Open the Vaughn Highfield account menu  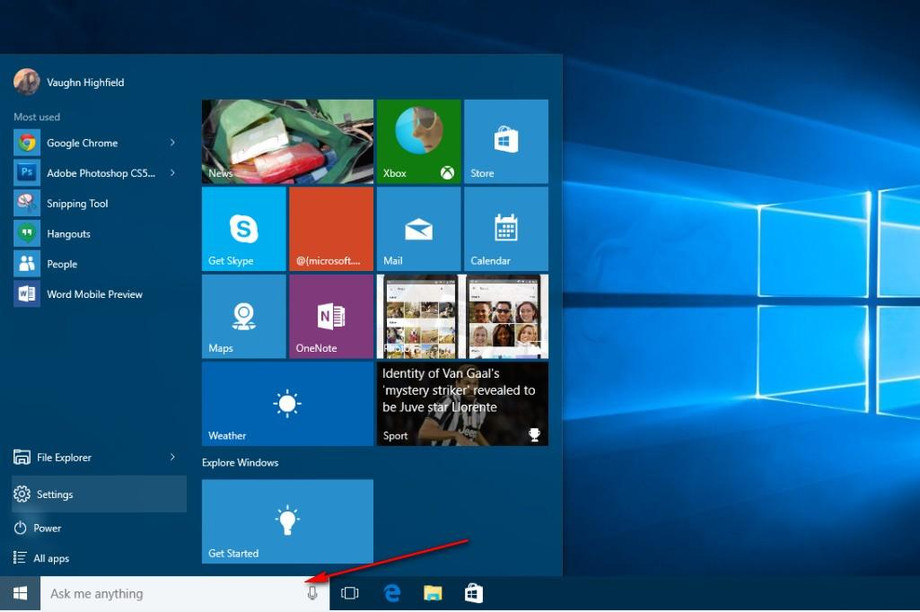[x=69, y=82]
